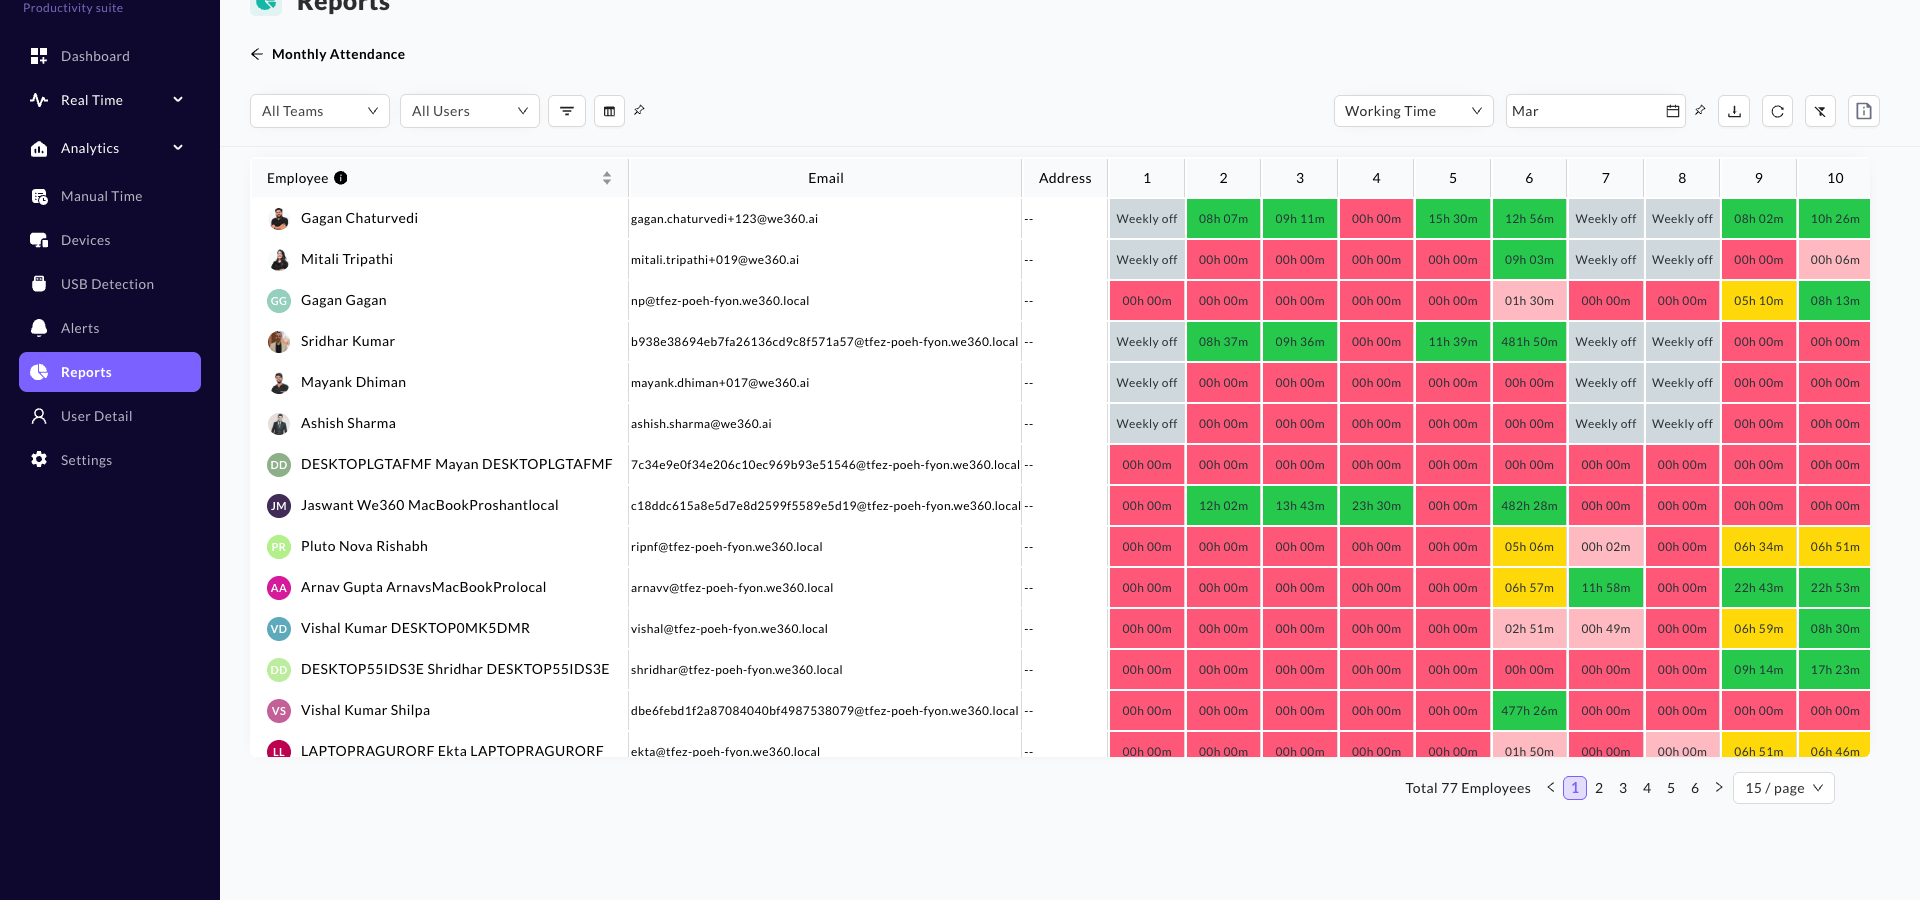Clear the applied filters
The height and width of the screenshot is (900, 1920).
point(1820,111)
